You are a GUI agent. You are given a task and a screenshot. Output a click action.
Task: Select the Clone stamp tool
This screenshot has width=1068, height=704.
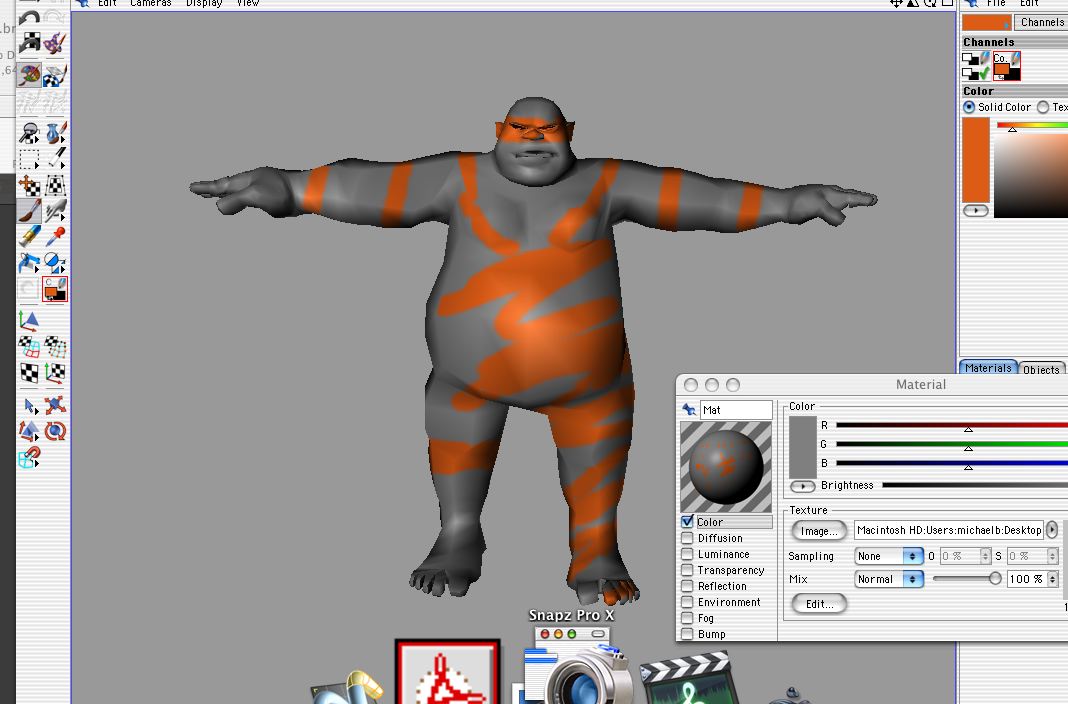29,263
